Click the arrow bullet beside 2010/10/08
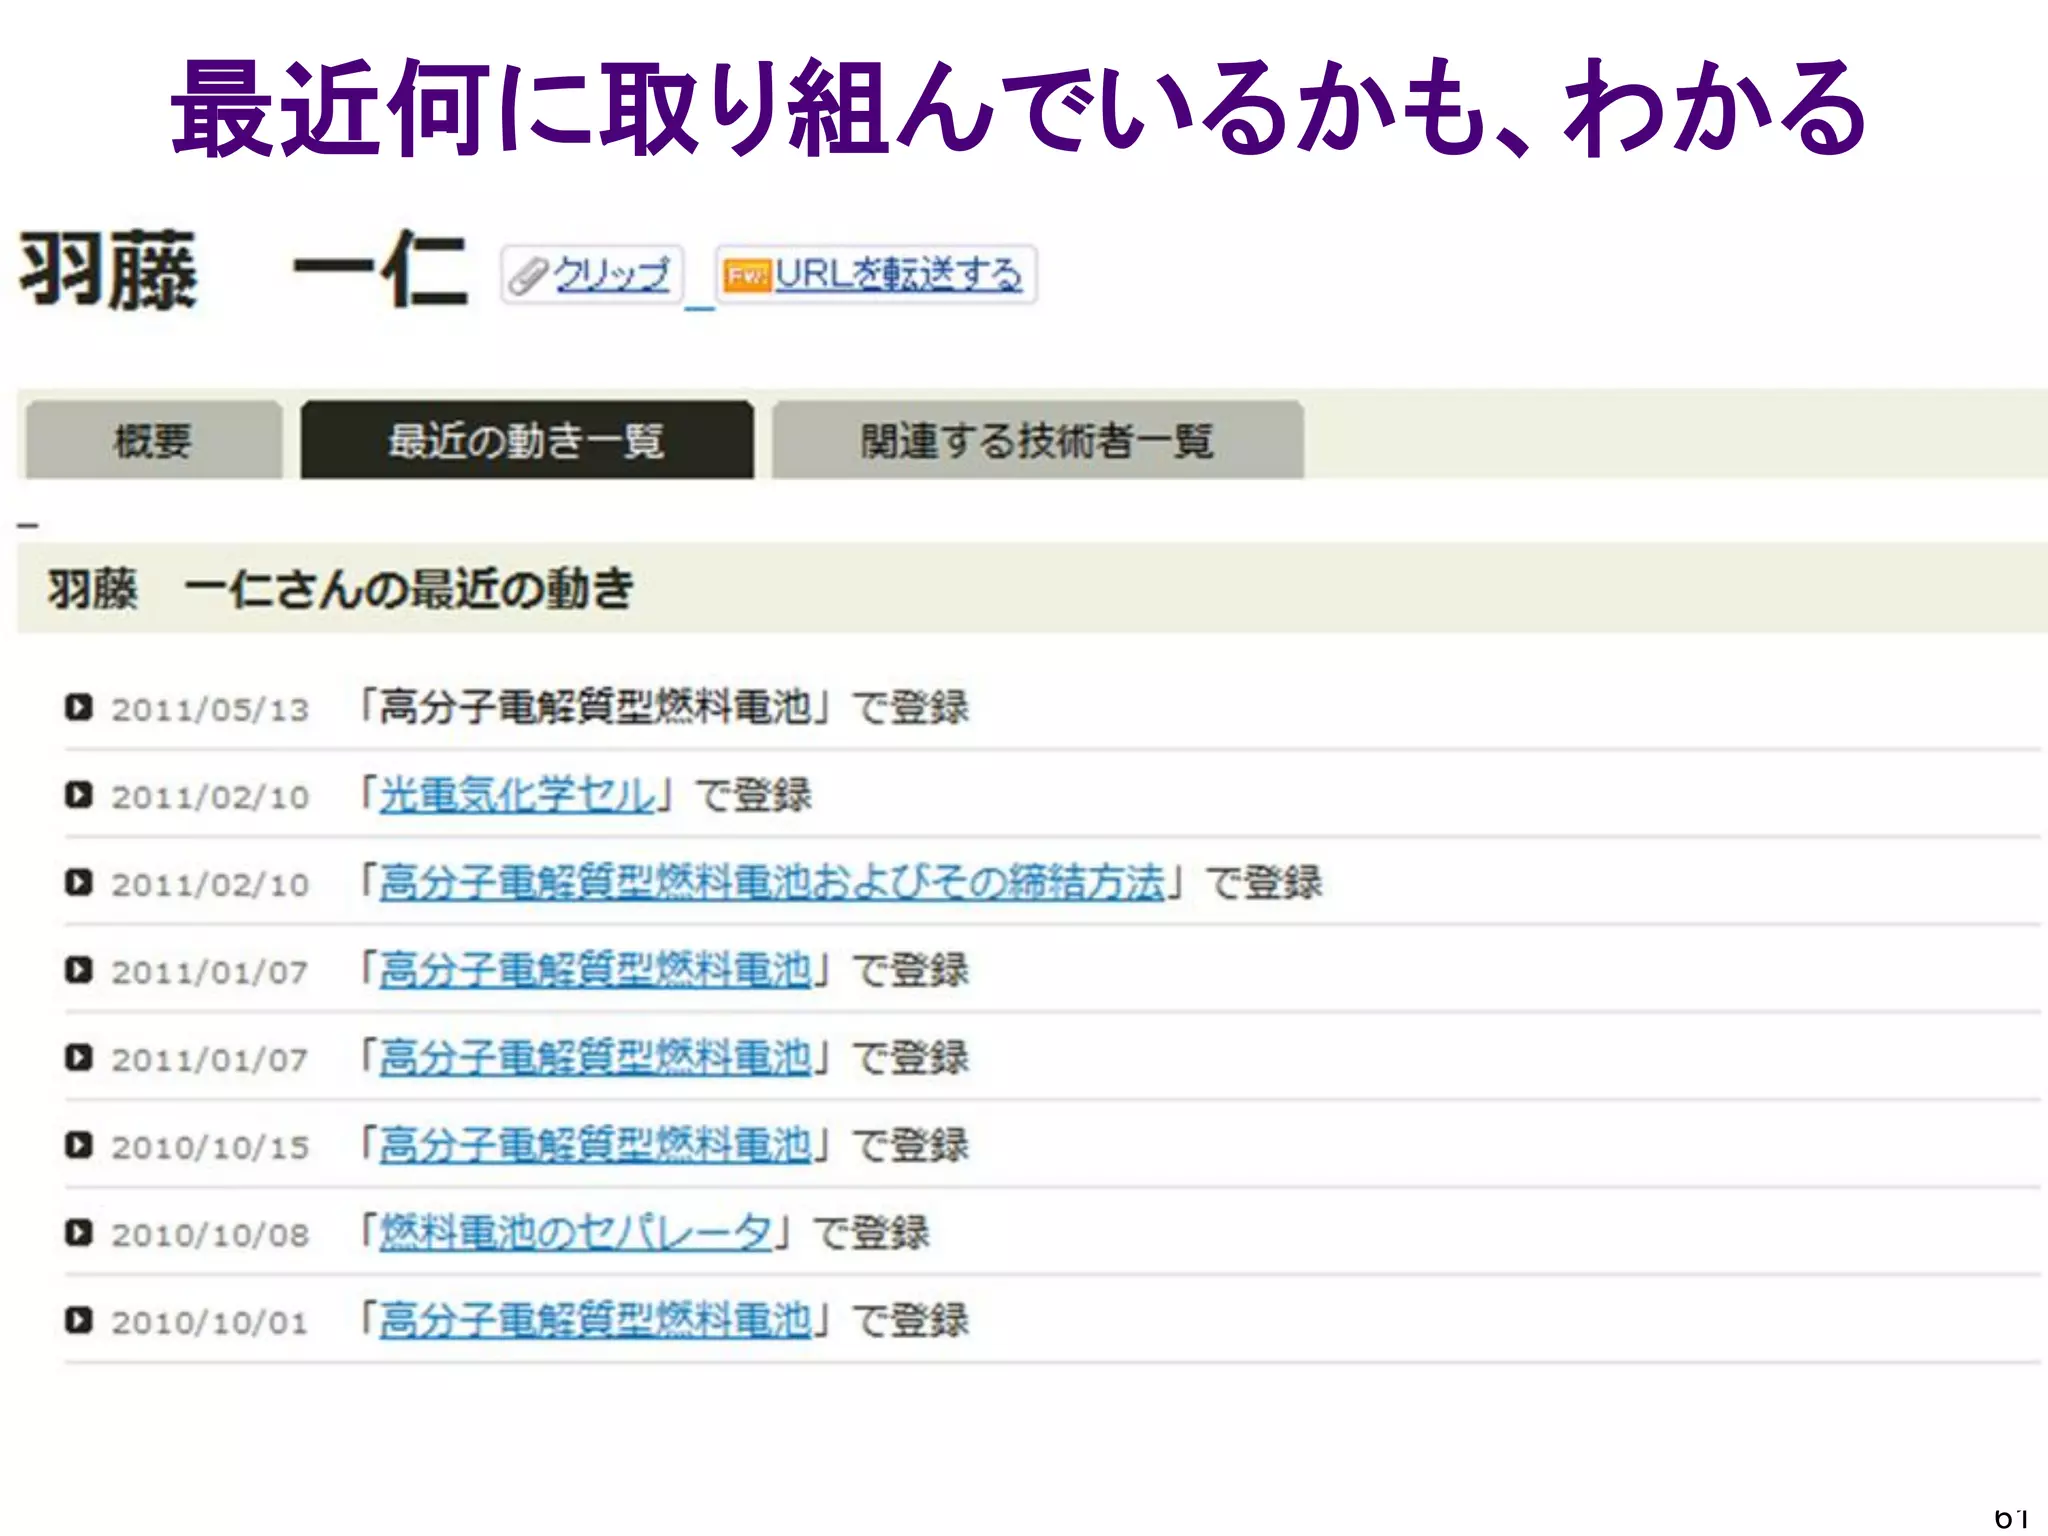Screen dimensions: 2048x1536 coord(79,1232)
